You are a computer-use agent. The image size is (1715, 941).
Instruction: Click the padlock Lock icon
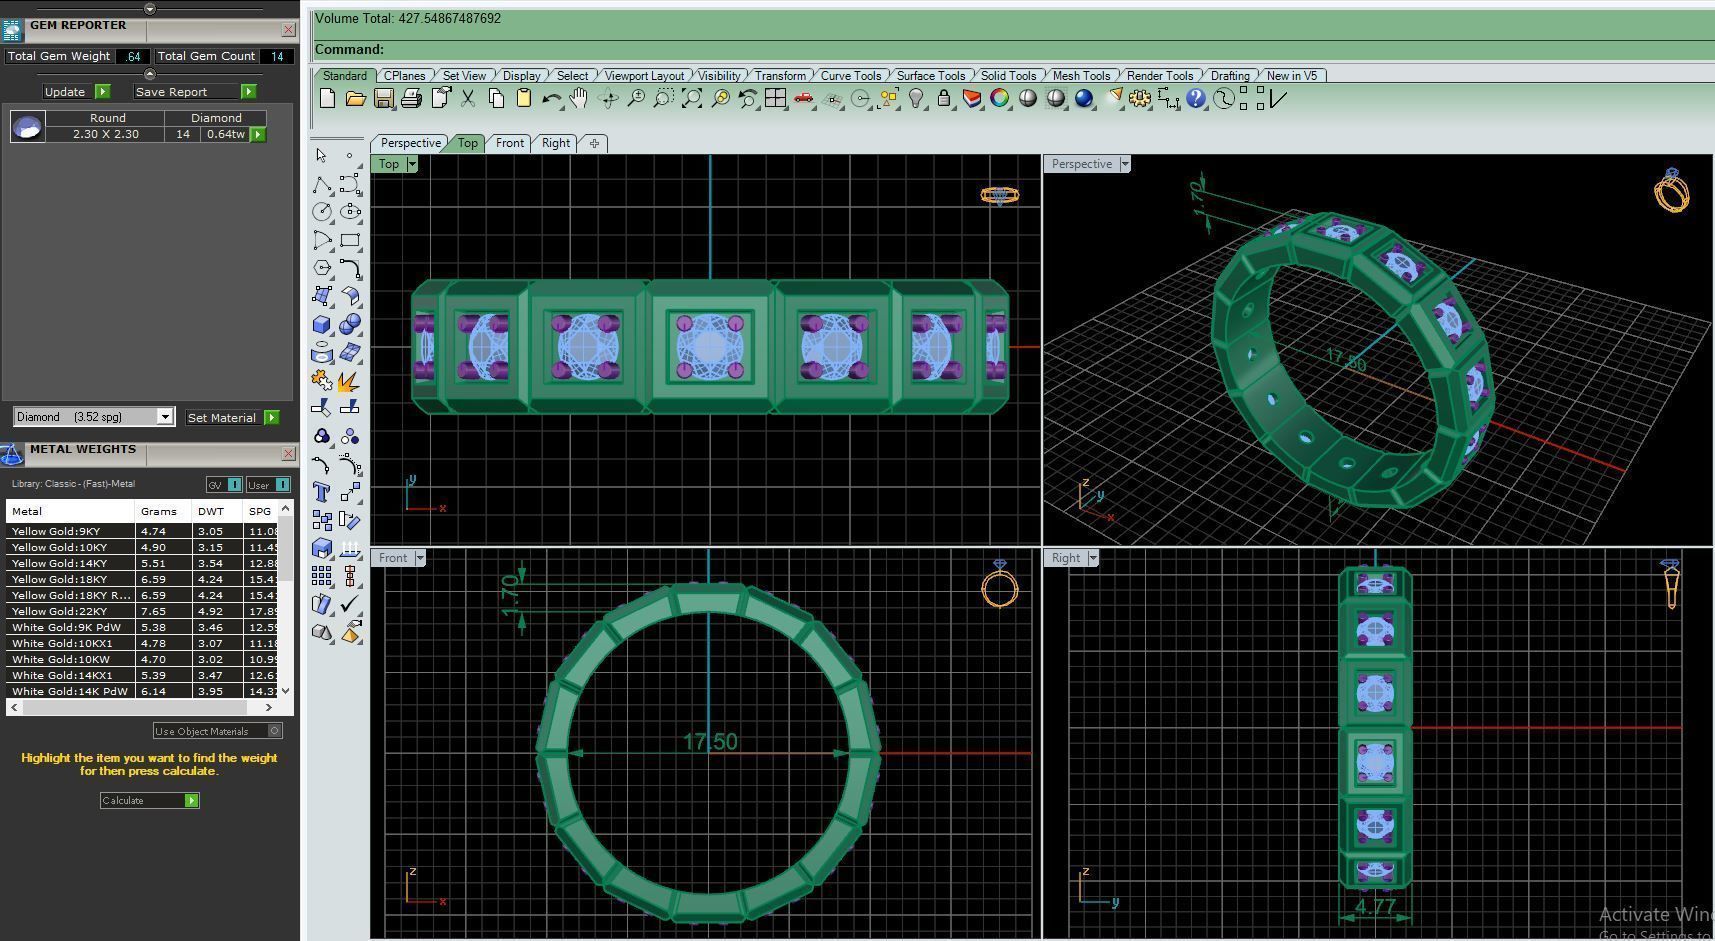[943, 98]
